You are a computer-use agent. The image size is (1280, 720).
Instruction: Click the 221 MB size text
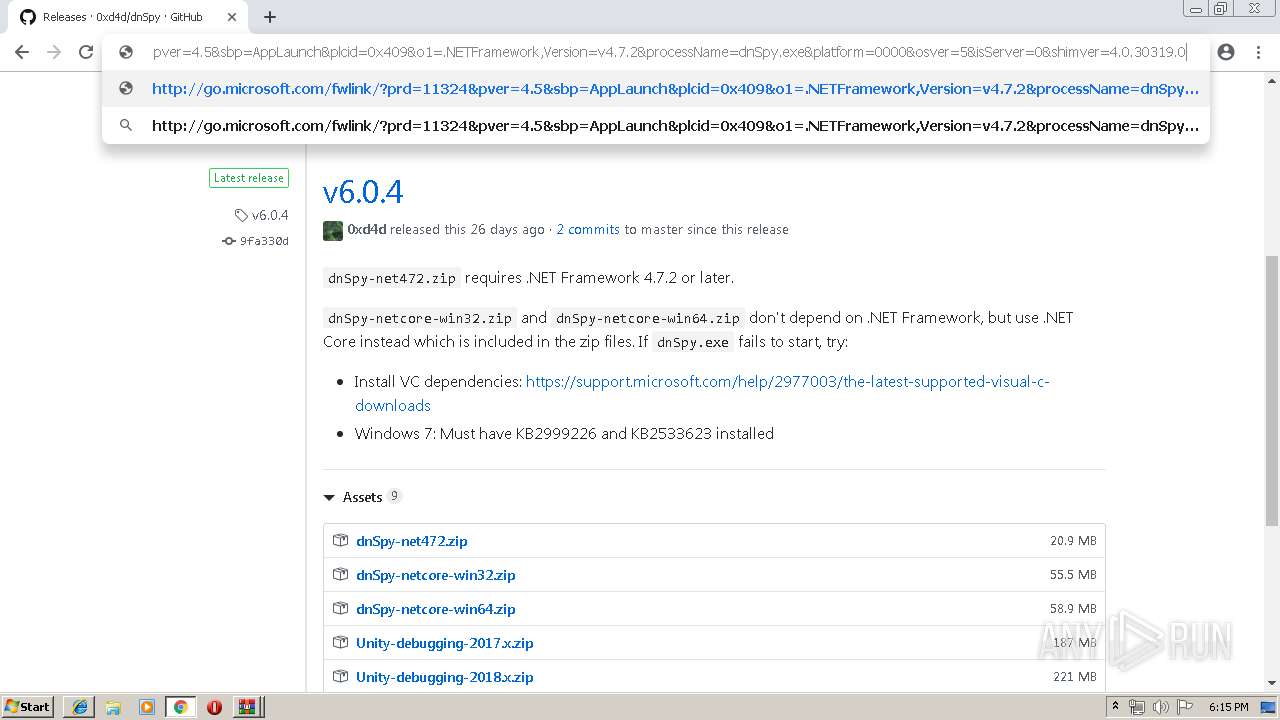(1076, 677)
